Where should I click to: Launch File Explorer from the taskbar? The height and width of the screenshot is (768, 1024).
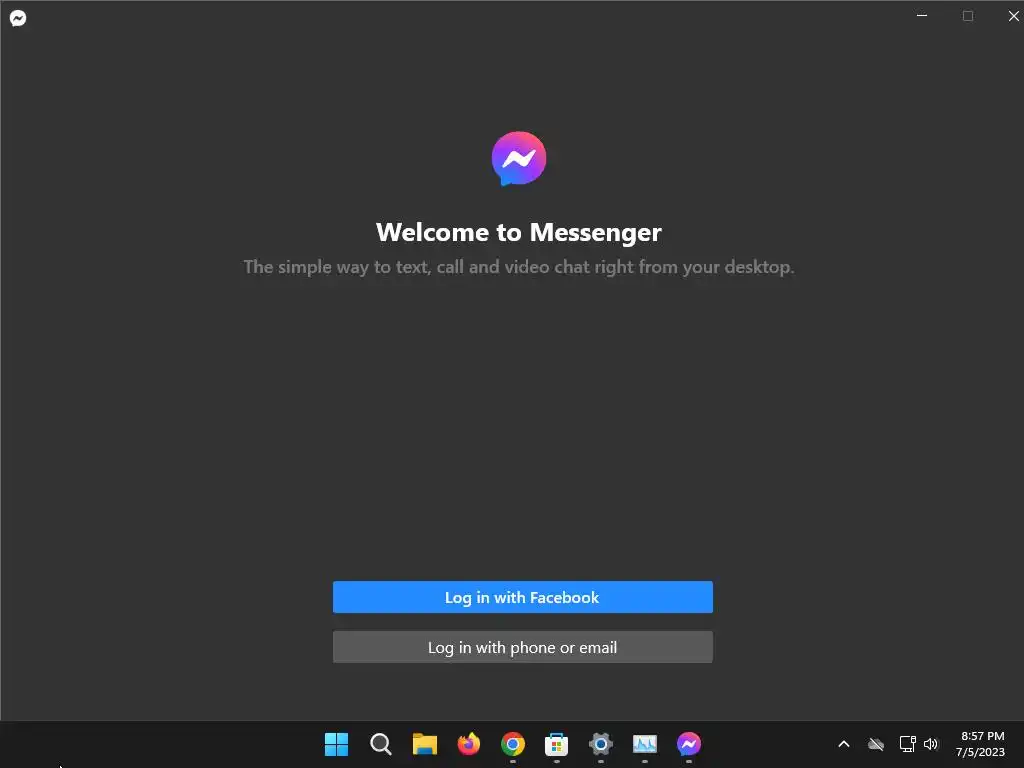(x=424, y=744)
